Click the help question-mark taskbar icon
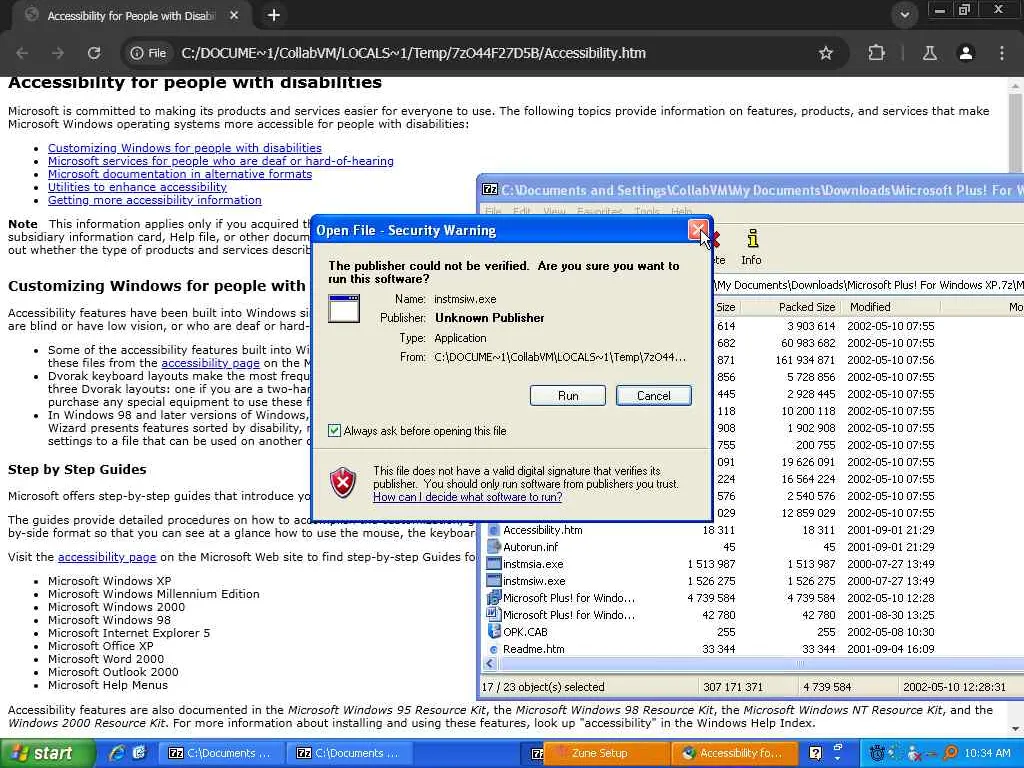Image resolution: width=1024 pixels, height=768 pixels. 816,754
